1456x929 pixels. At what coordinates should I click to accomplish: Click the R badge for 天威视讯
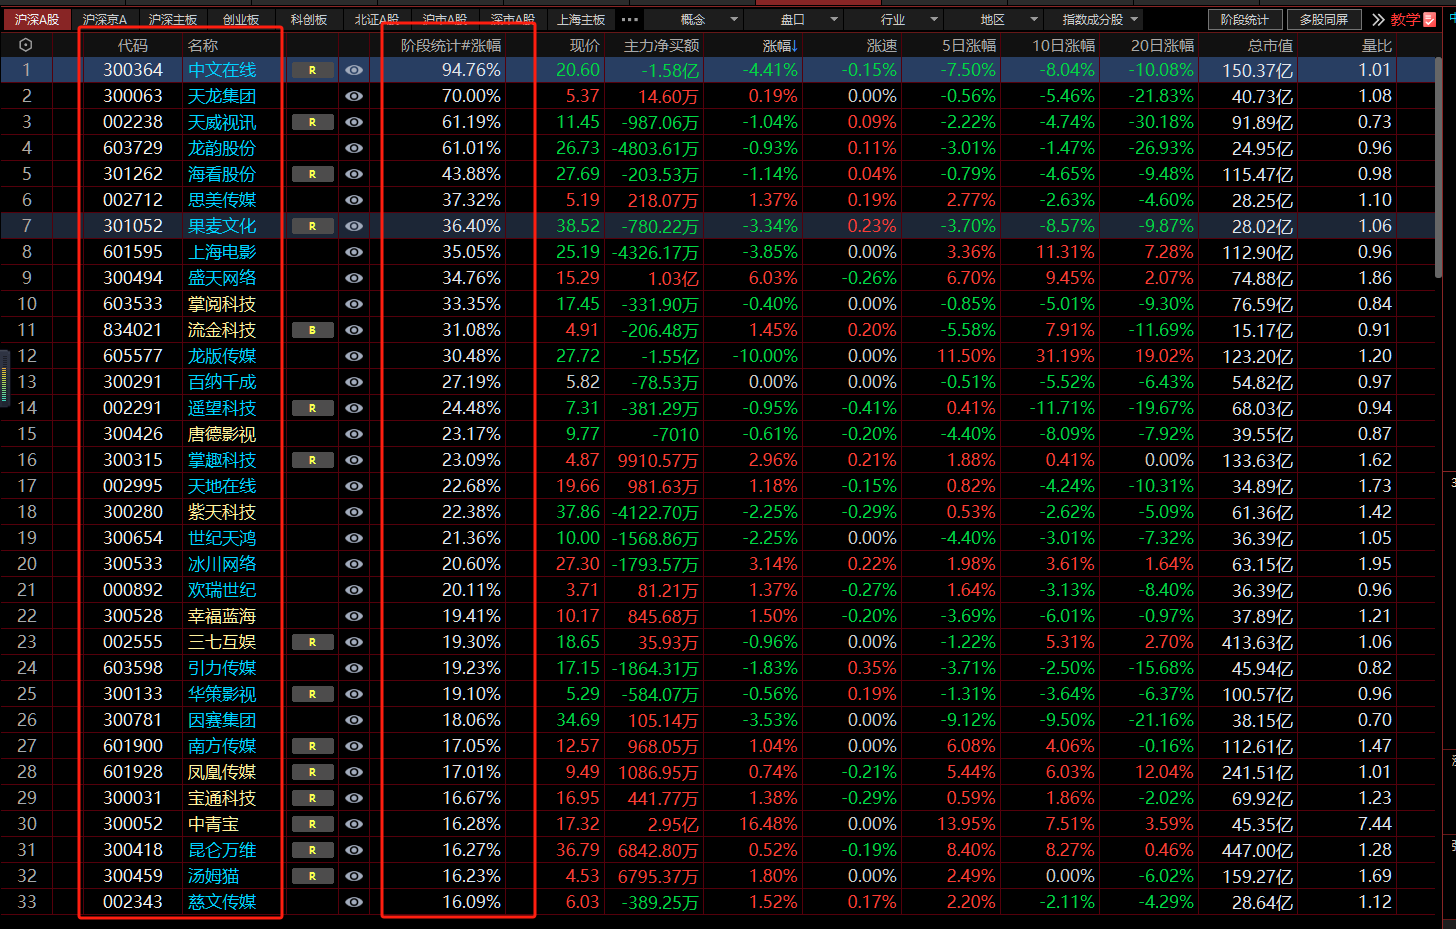(313, 122)
